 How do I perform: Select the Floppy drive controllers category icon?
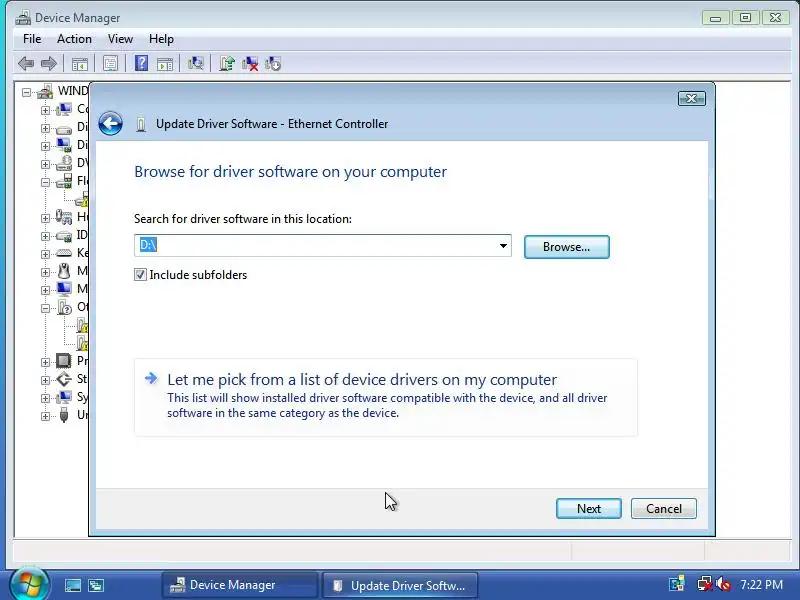pyautogui.click(x=64, y=181)
